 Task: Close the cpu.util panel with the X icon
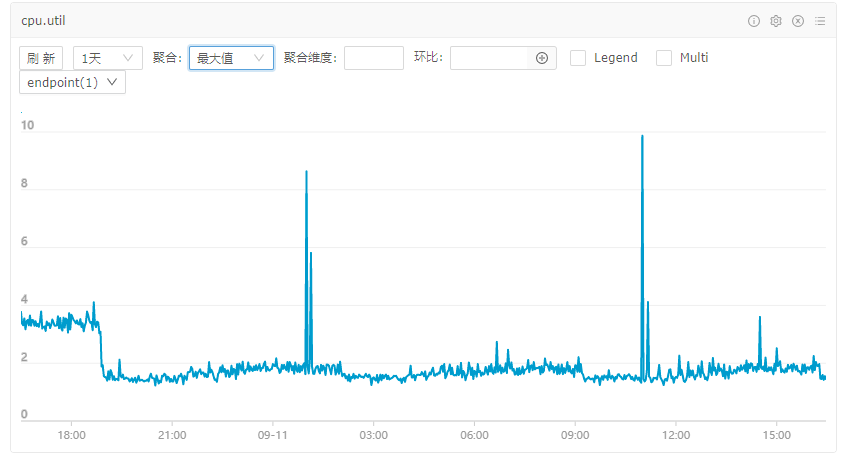[798, 21]
